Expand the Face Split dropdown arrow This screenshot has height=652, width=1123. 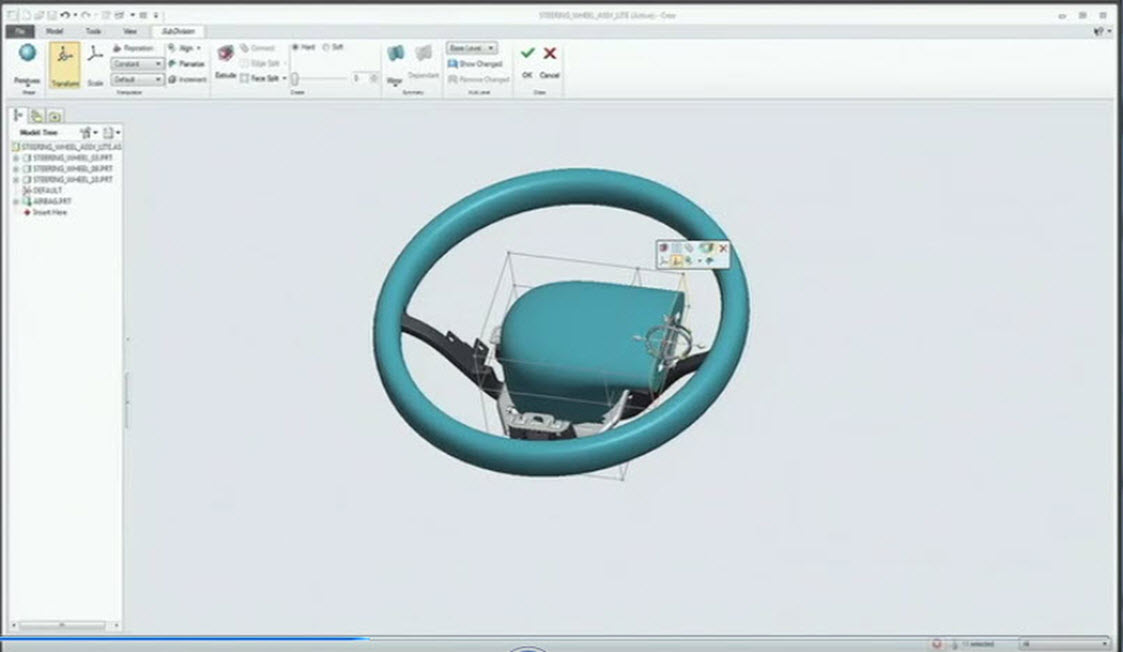284,78
